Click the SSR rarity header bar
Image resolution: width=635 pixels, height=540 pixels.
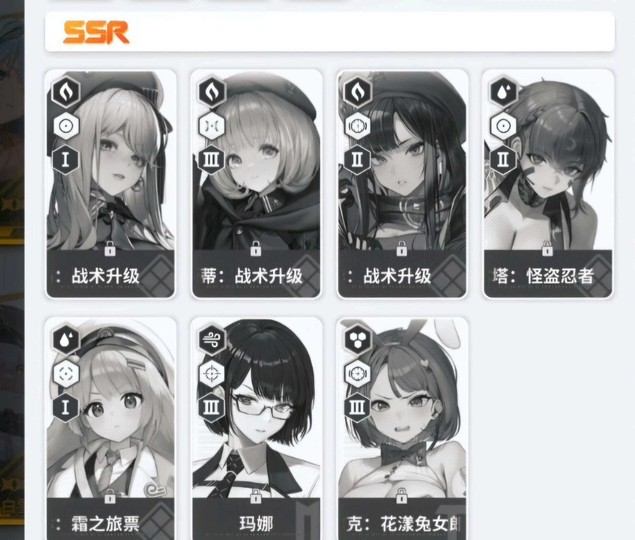pyautogui.click(x=330, y=32)
